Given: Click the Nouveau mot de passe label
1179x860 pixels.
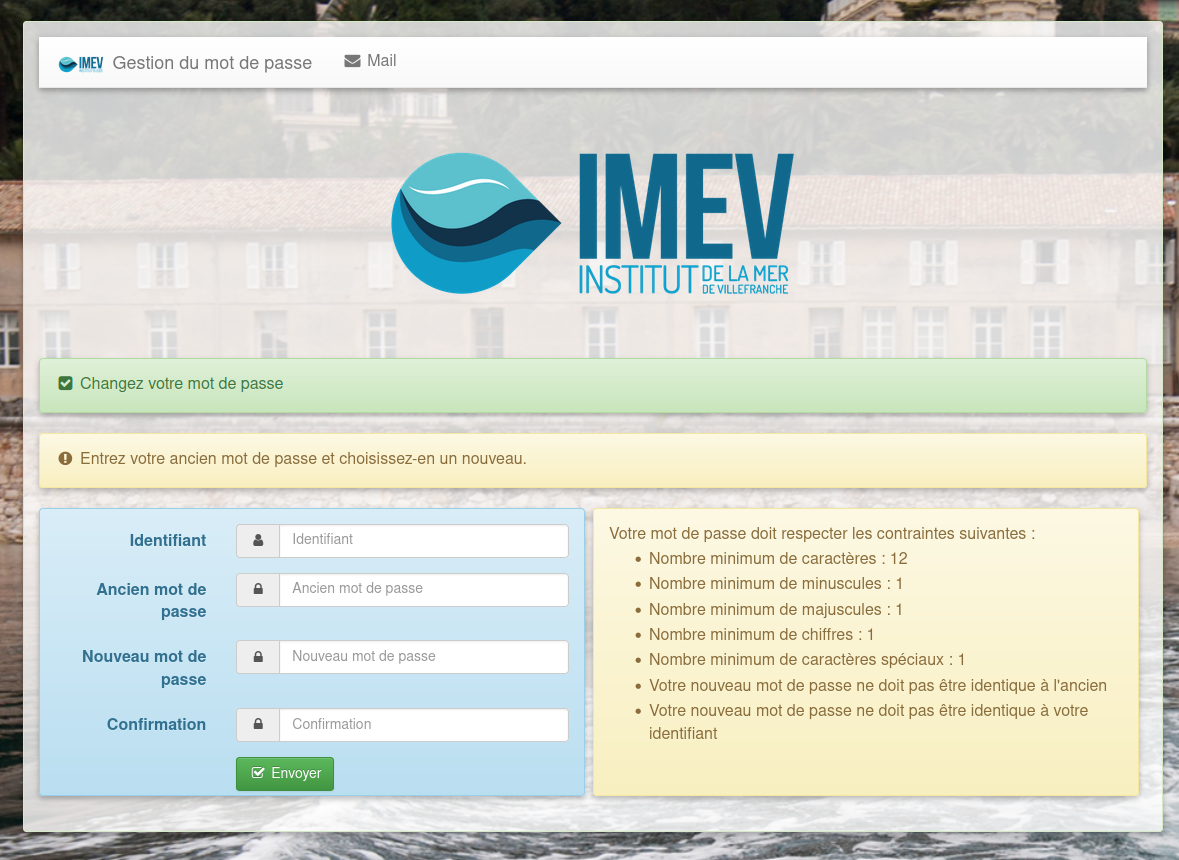Looking at the screenshot, I should [x=144, y=668].
